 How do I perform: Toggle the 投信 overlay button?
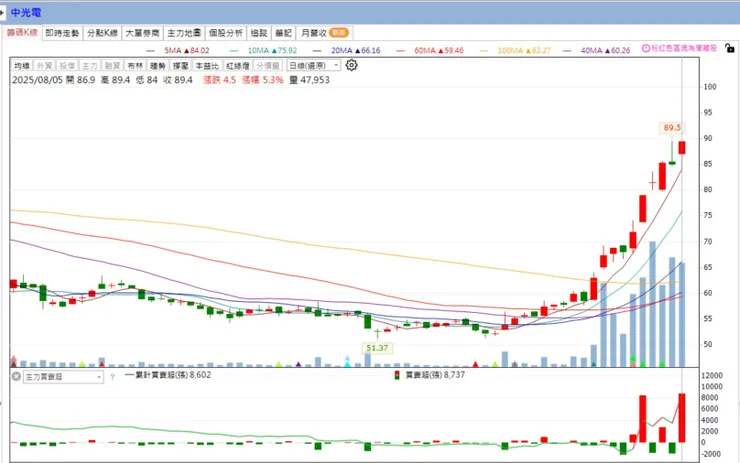pyautogui.click(x=67, y=66)
